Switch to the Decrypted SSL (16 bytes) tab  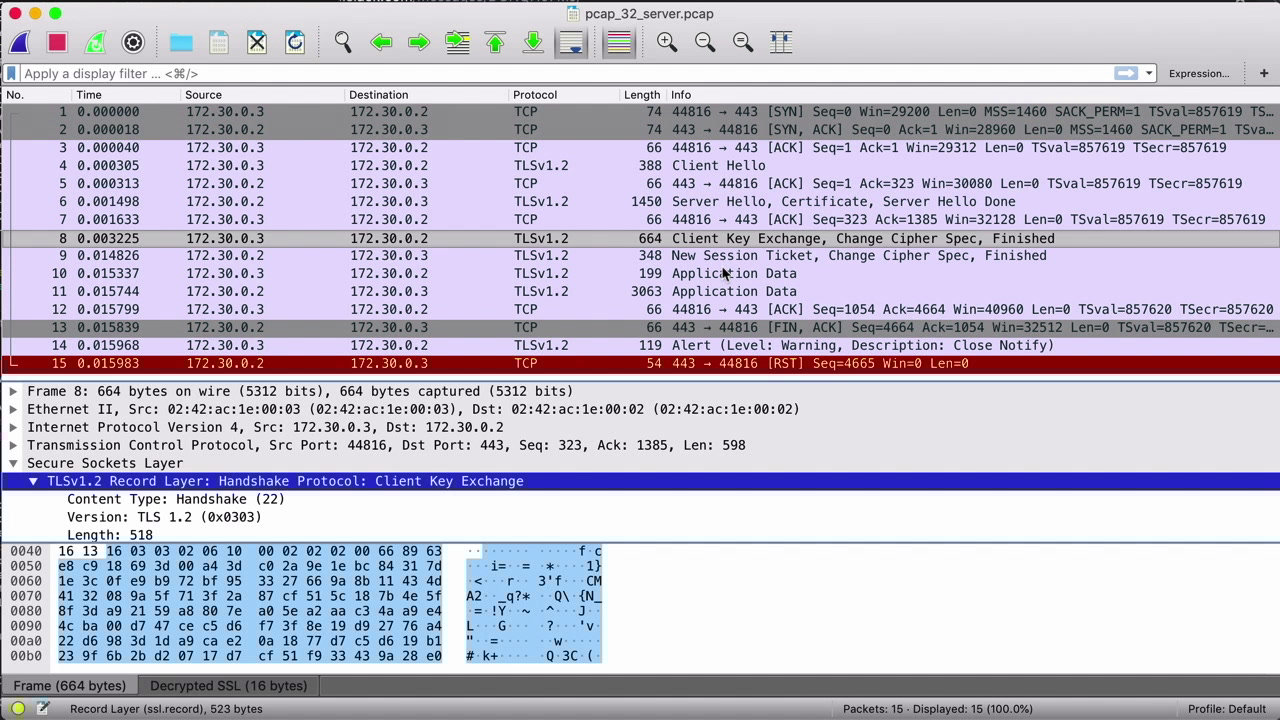(x=229, y=686)
